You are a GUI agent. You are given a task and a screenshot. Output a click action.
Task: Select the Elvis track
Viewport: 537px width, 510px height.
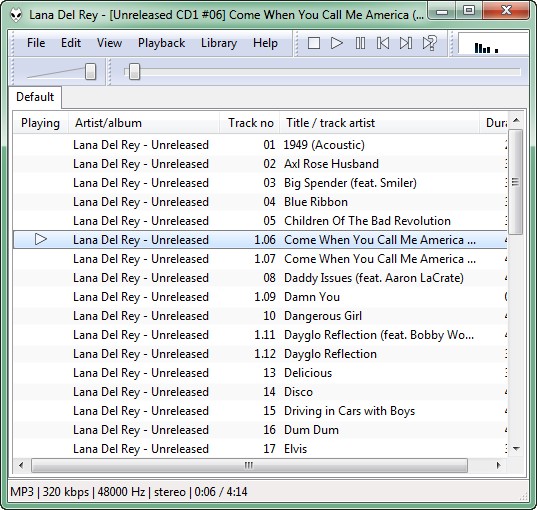click(x=260, y=449)
